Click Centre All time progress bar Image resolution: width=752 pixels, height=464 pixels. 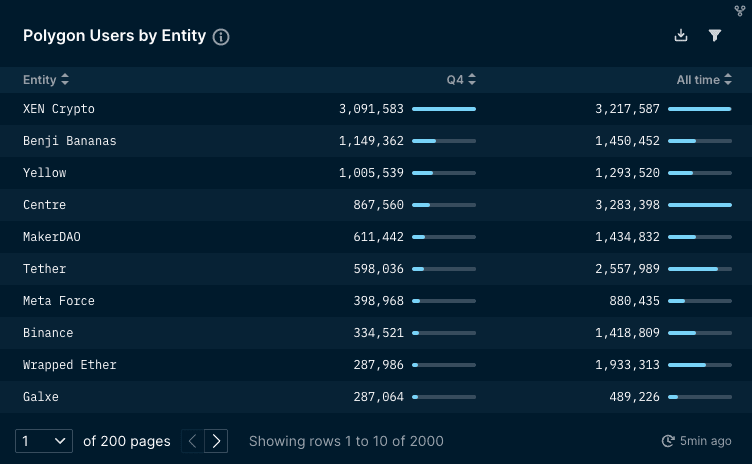(x=700, y=205)
